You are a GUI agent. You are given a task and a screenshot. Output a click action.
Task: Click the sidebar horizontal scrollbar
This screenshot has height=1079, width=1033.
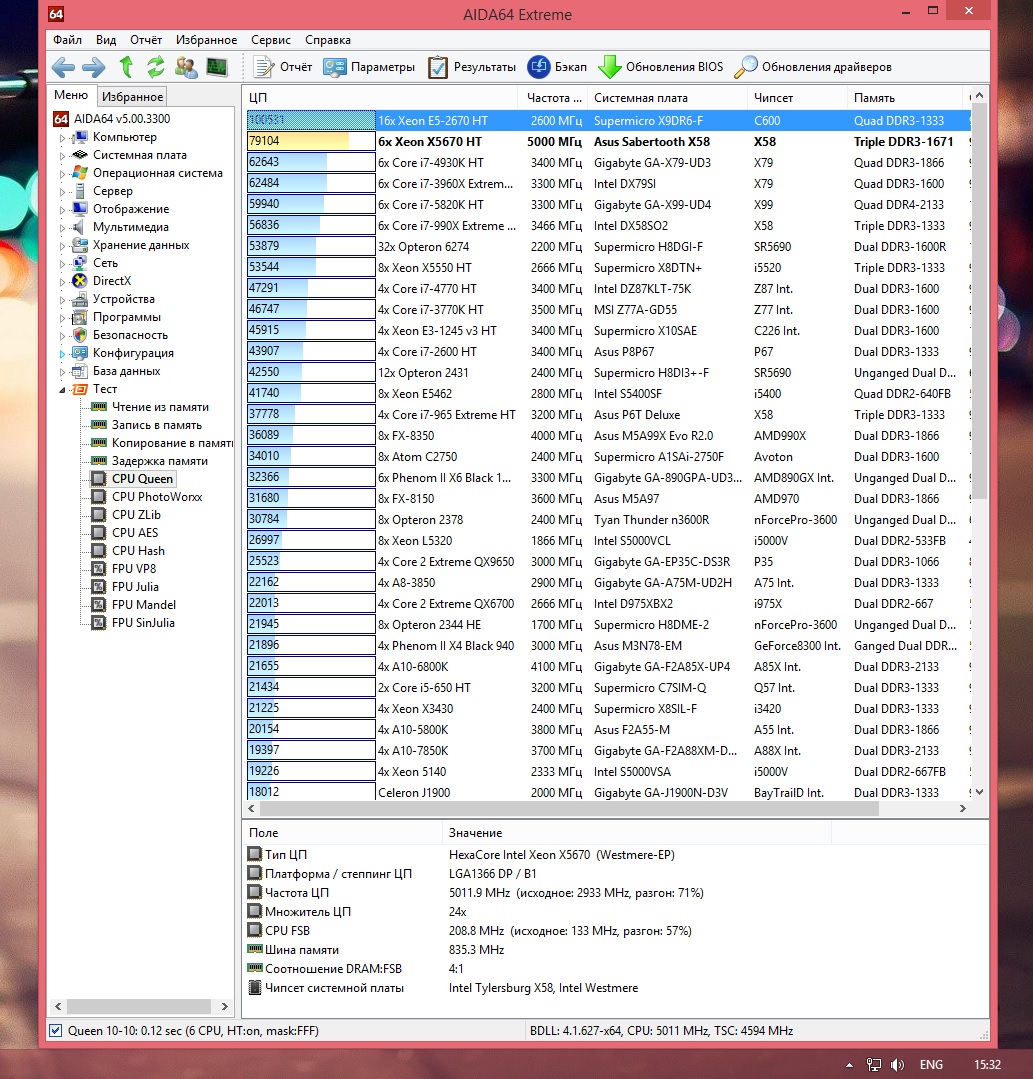(141, 1006)
